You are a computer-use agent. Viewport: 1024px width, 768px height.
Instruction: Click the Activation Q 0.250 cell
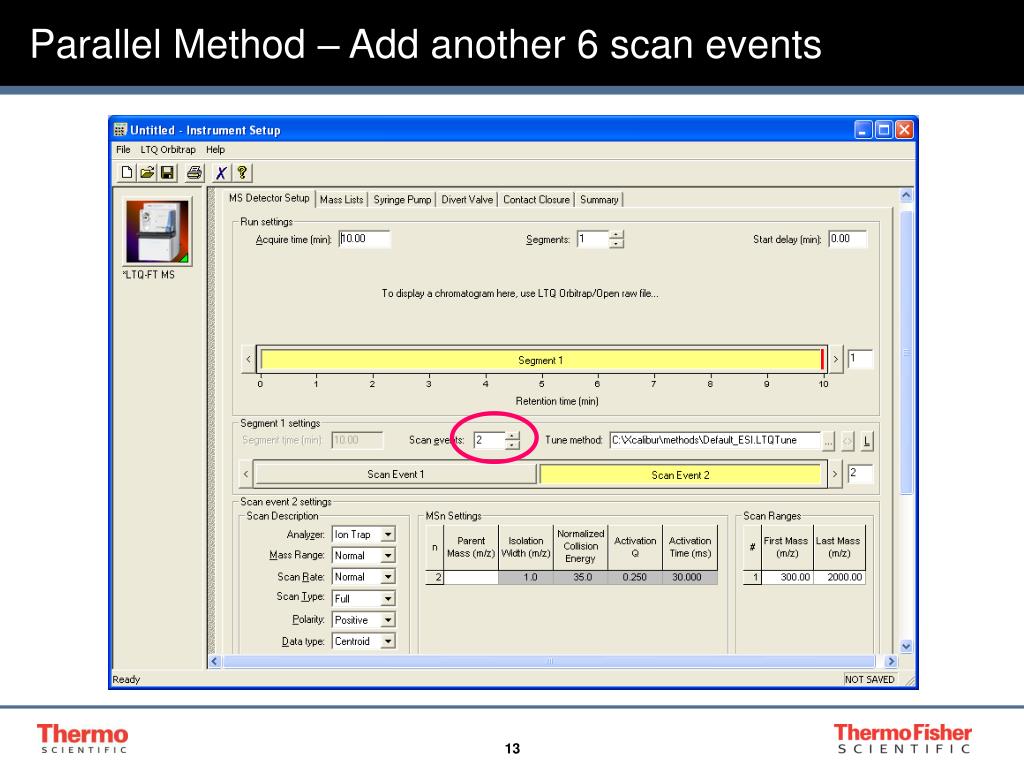pyautogui.click(x=635, y=577)
